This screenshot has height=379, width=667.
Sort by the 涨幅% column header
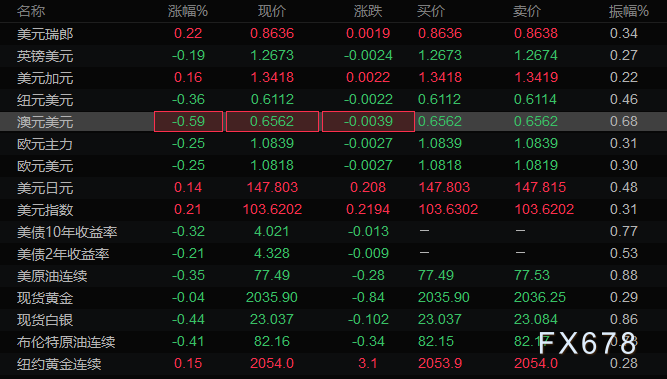point(188,11)
